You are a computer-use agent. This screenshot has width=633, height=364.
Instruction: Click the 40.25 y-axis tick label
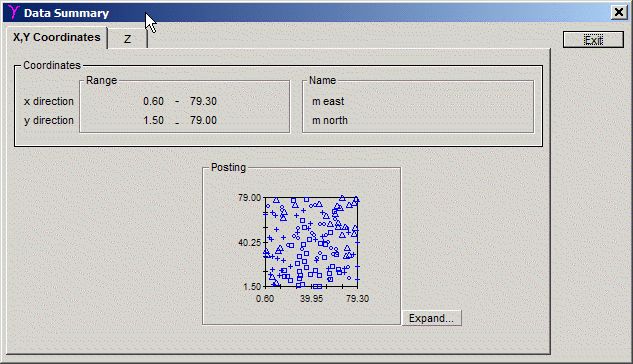[x=250, y=243]
